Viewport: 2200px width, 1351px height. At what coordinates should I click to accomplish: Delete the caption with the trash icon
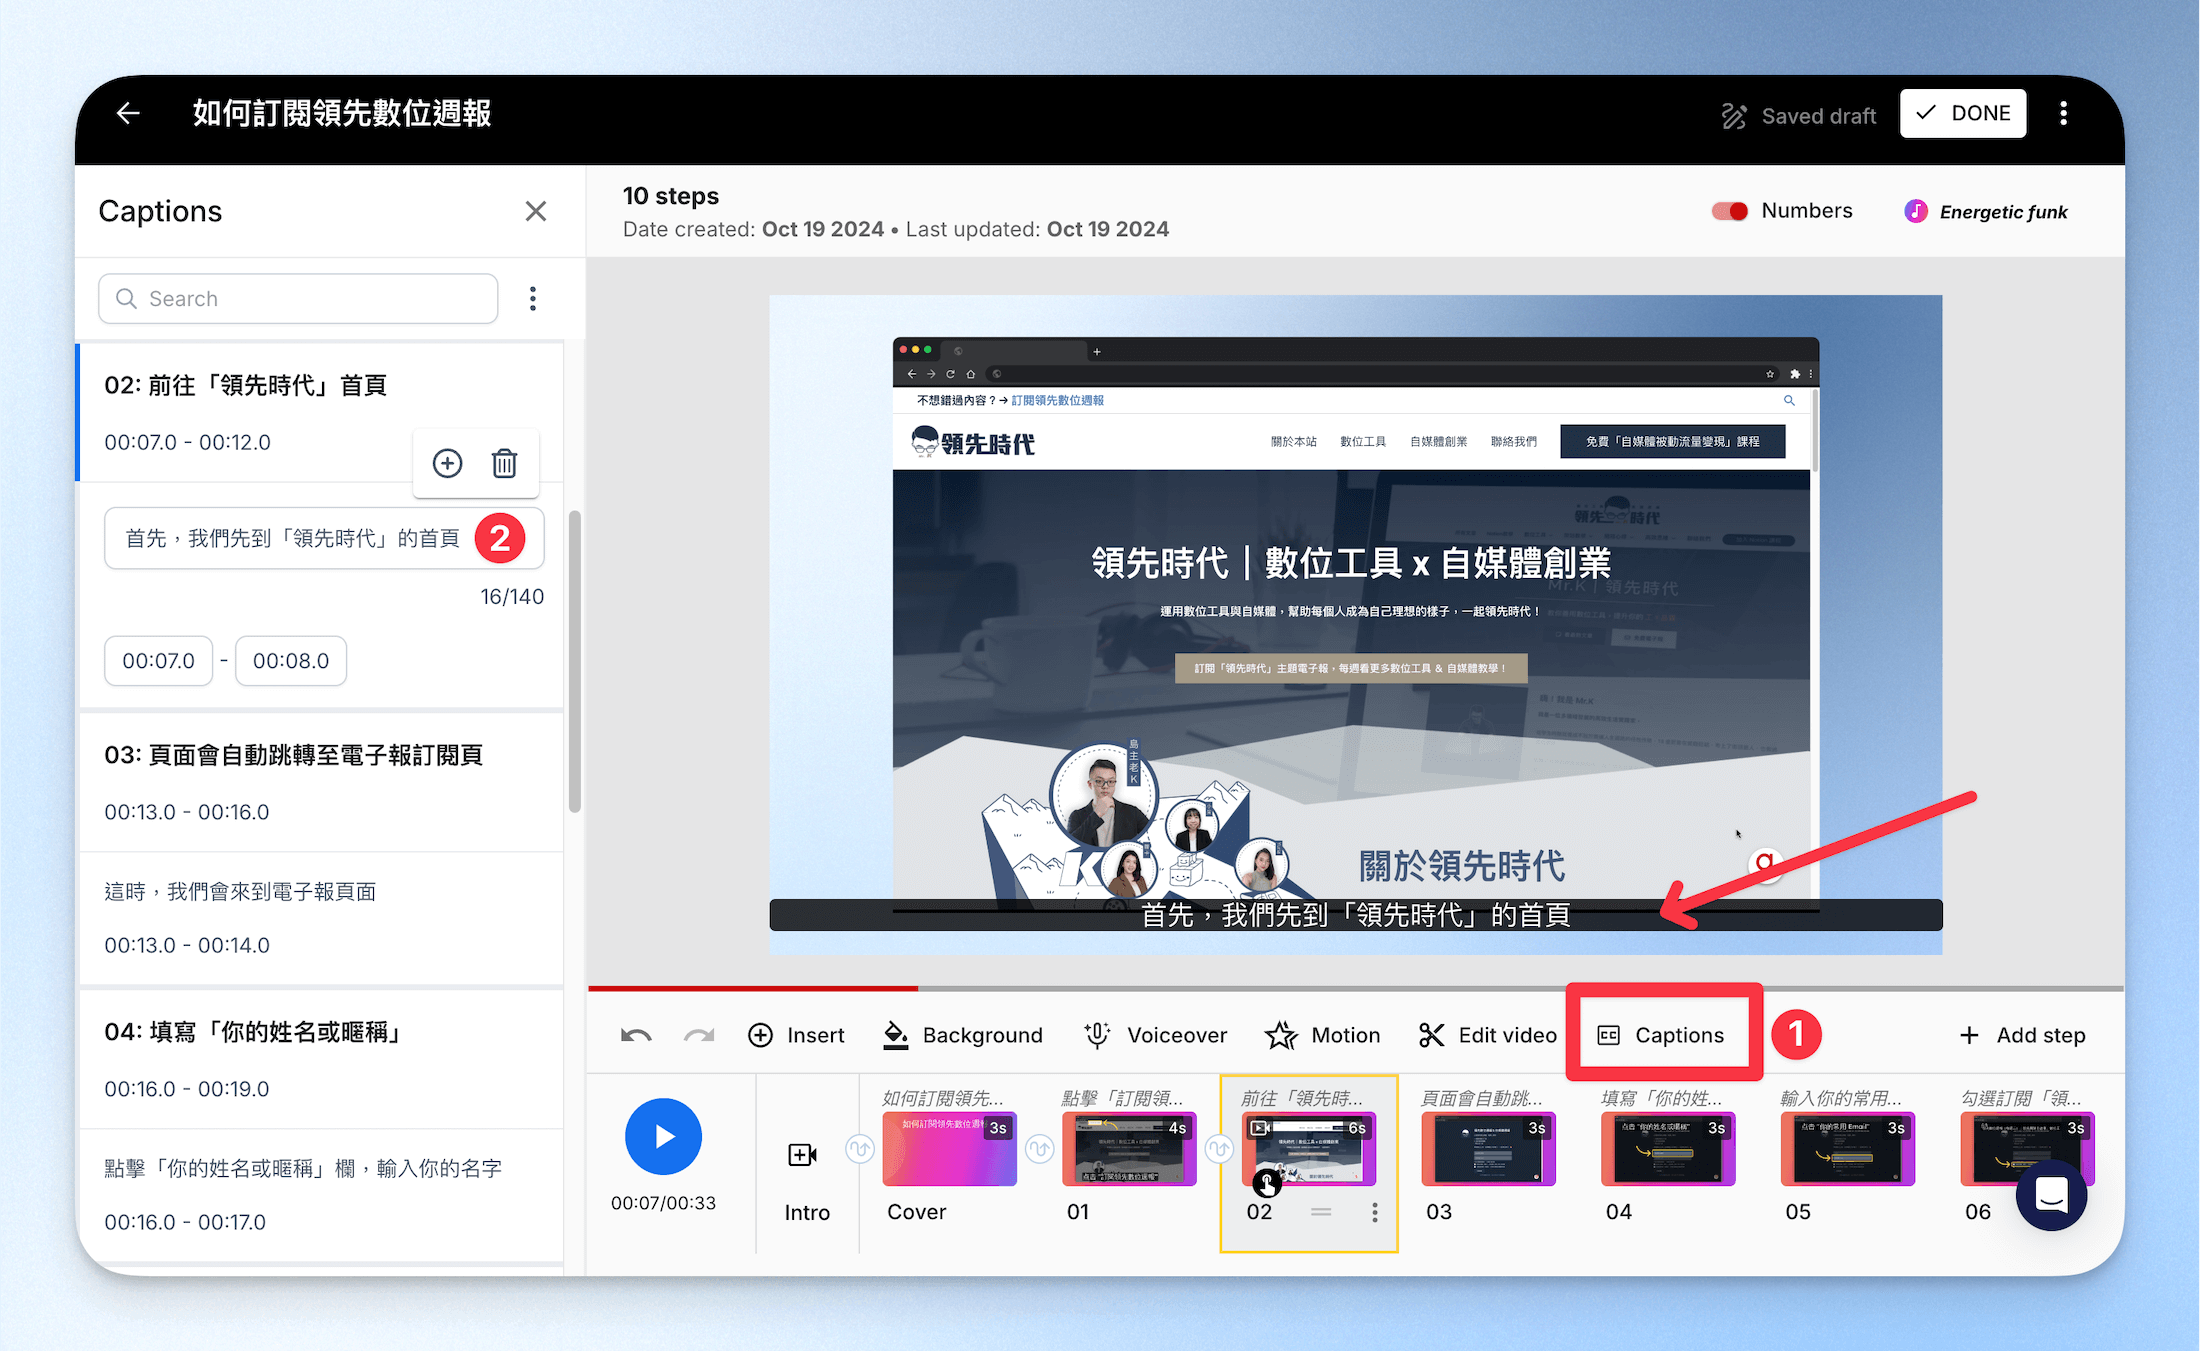(504, 463)
